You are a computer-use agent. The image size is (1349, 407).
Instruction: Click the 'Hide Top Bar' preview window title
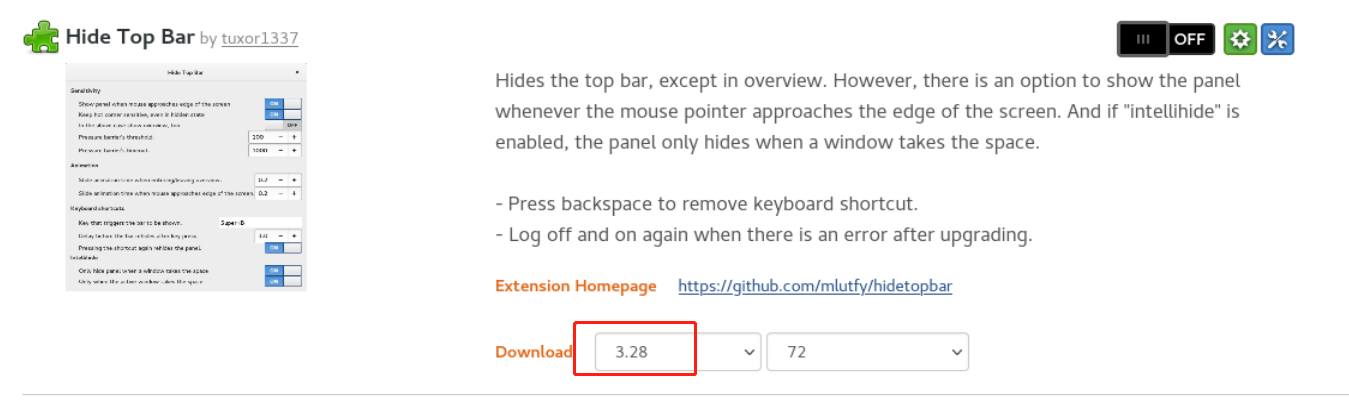pyautogui.click(x=185, y=73)
